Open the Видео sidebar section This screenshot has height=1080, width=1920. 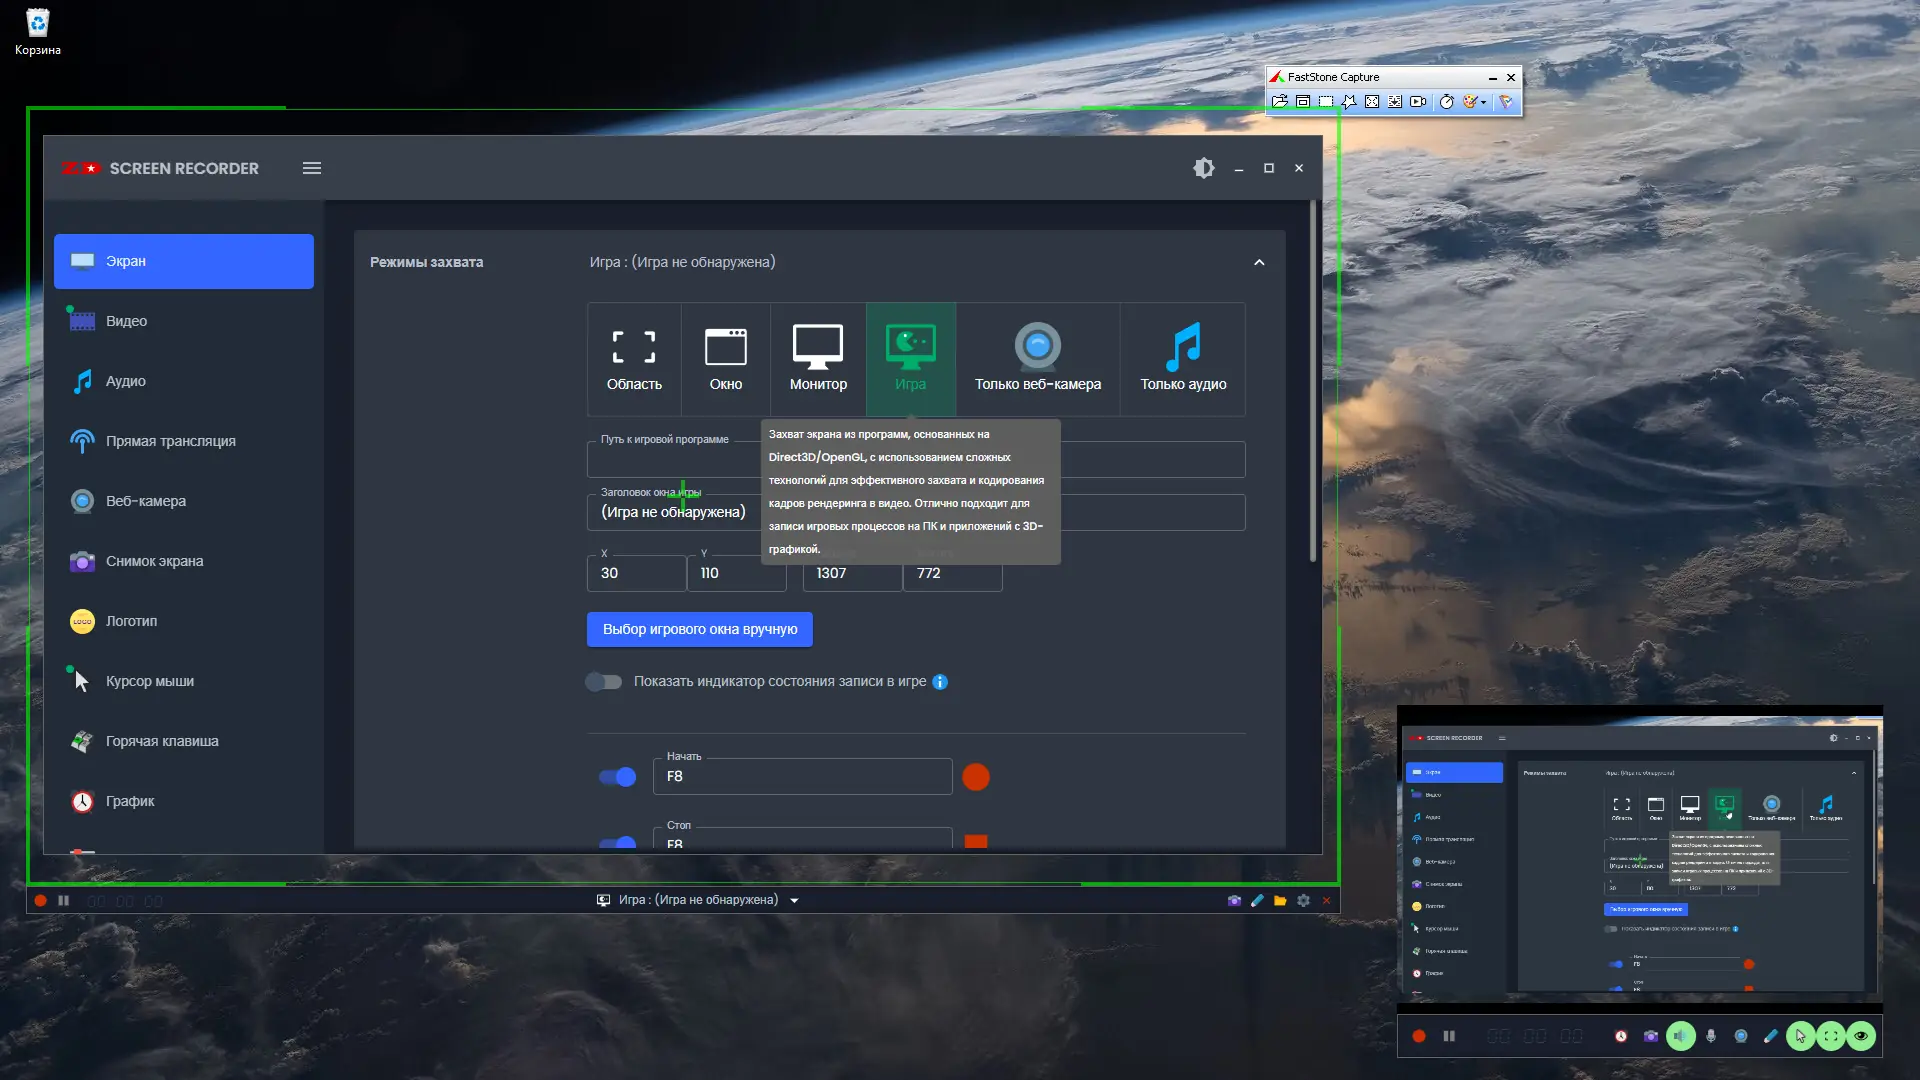coord(126,321)
